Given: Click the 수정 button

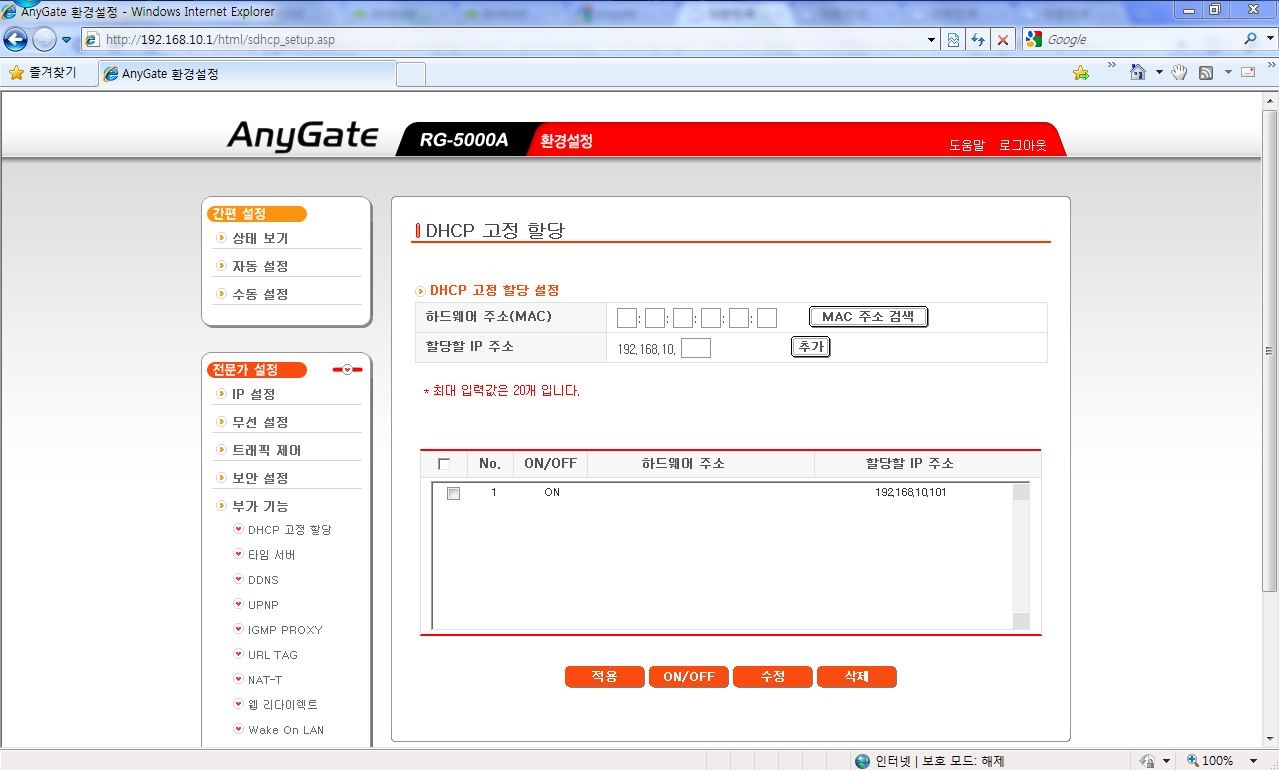Looking at the screenshot, I should 772,677.
